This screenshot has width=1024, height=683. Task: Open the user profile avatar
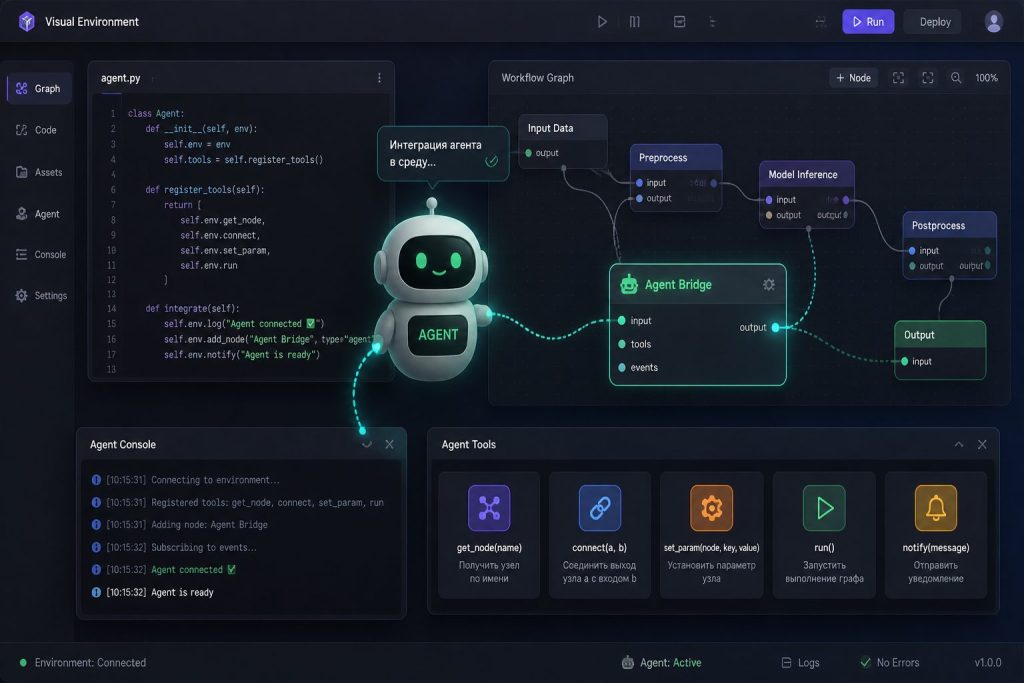(x=993, y=22)
